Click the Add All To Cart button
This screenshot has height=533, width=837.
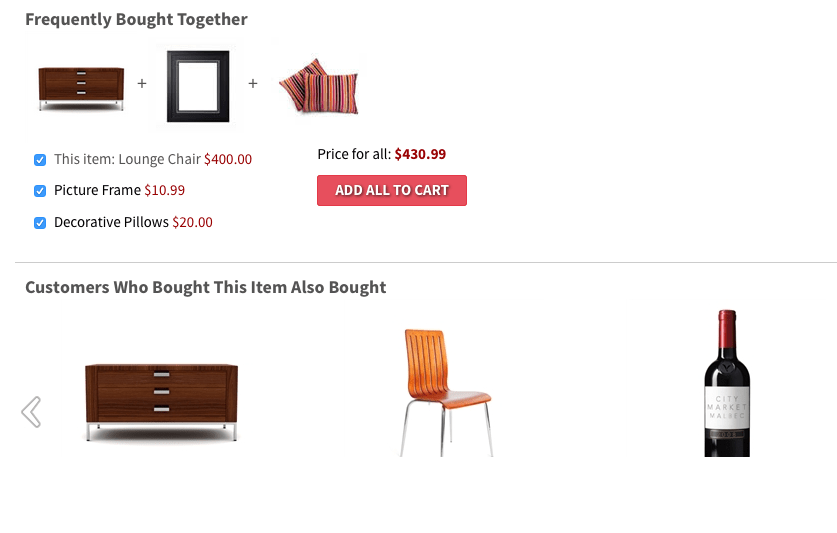(392, 190)
